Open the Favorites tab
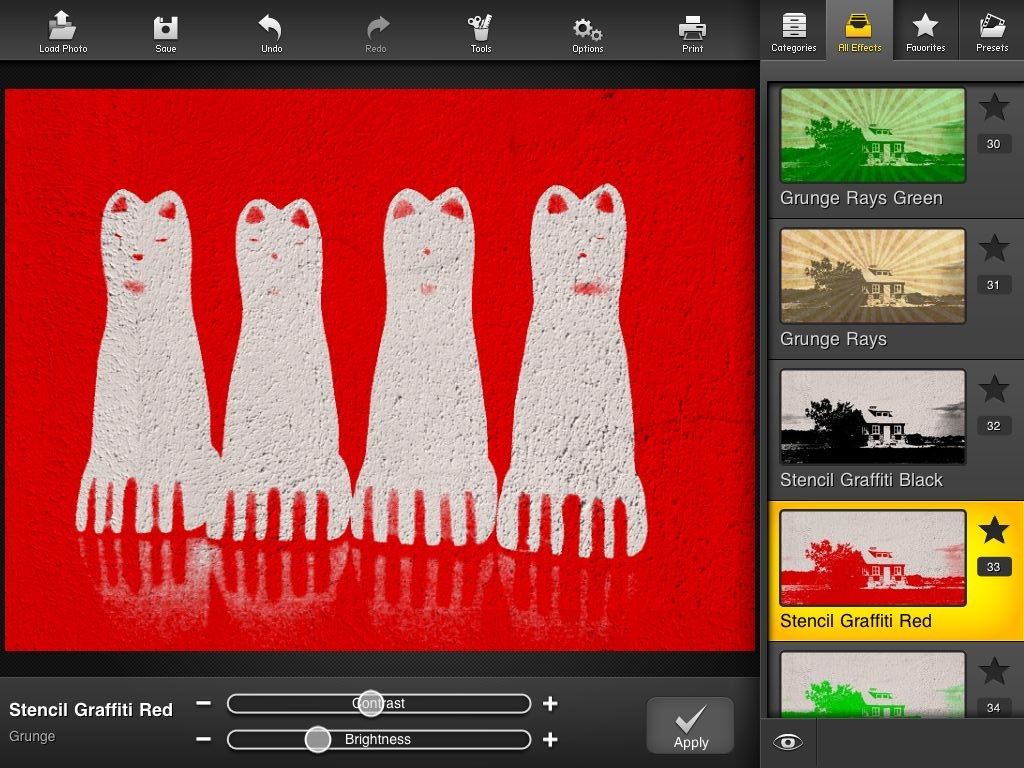 (x=925, y=30)
